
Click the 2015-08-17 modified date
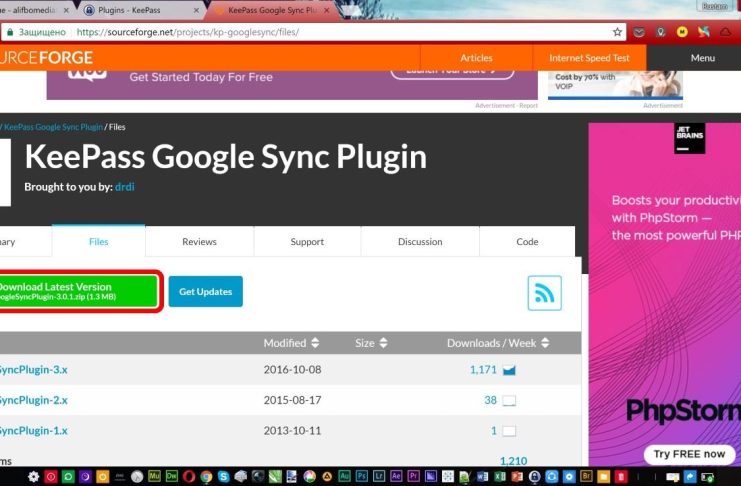click(293, 400)
